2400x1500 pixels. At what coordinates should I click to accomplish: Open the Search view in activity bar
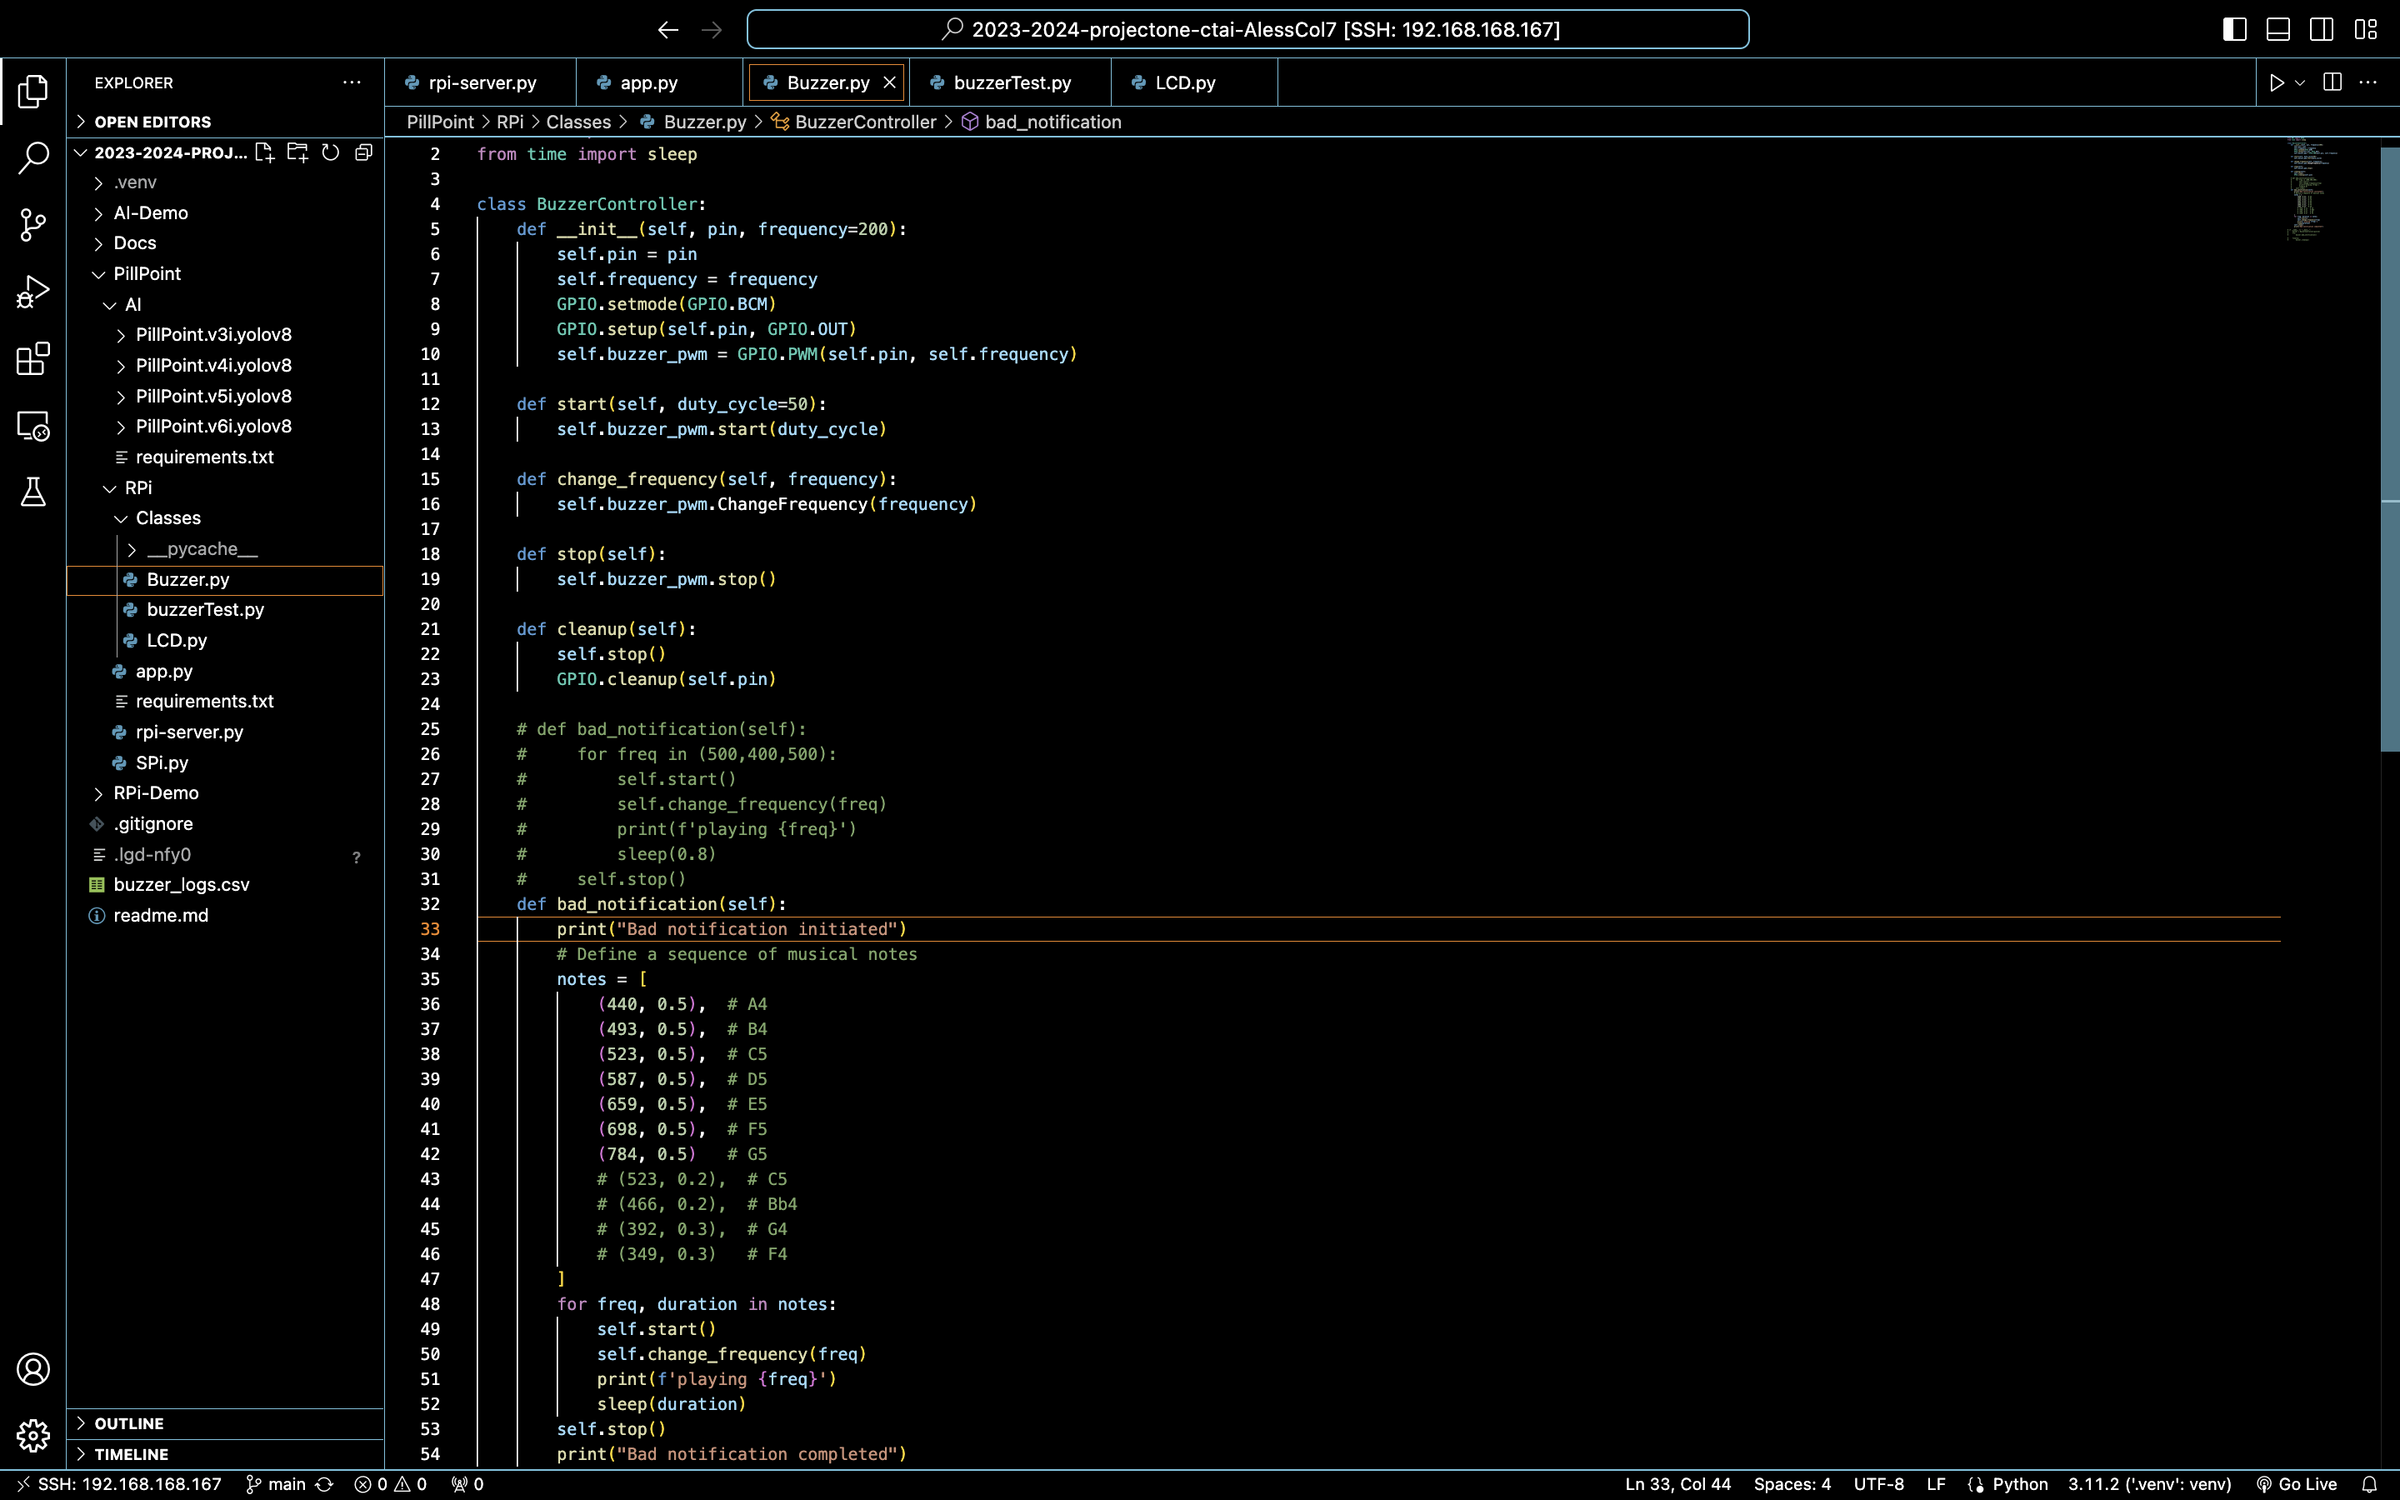point(33,157)
